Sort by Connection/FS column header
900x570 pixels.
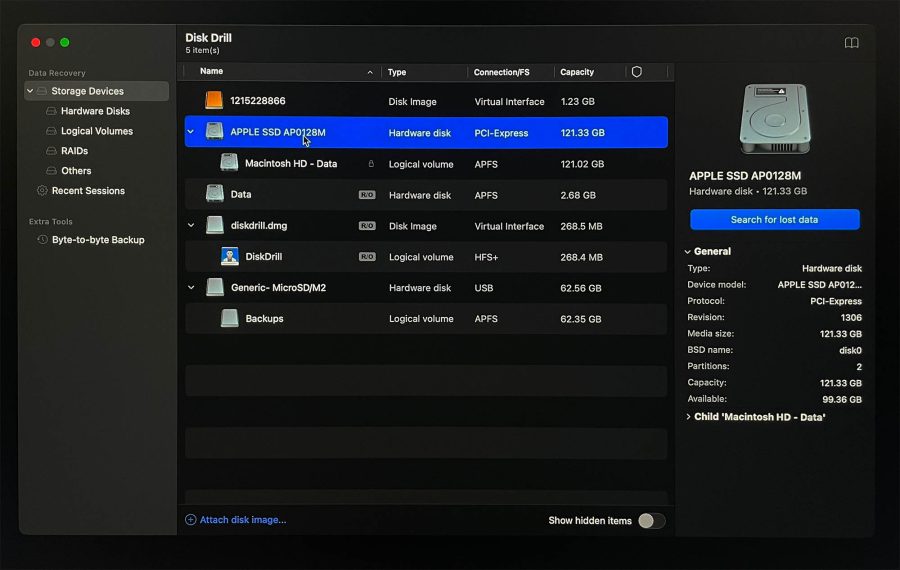tap(502, 72)
